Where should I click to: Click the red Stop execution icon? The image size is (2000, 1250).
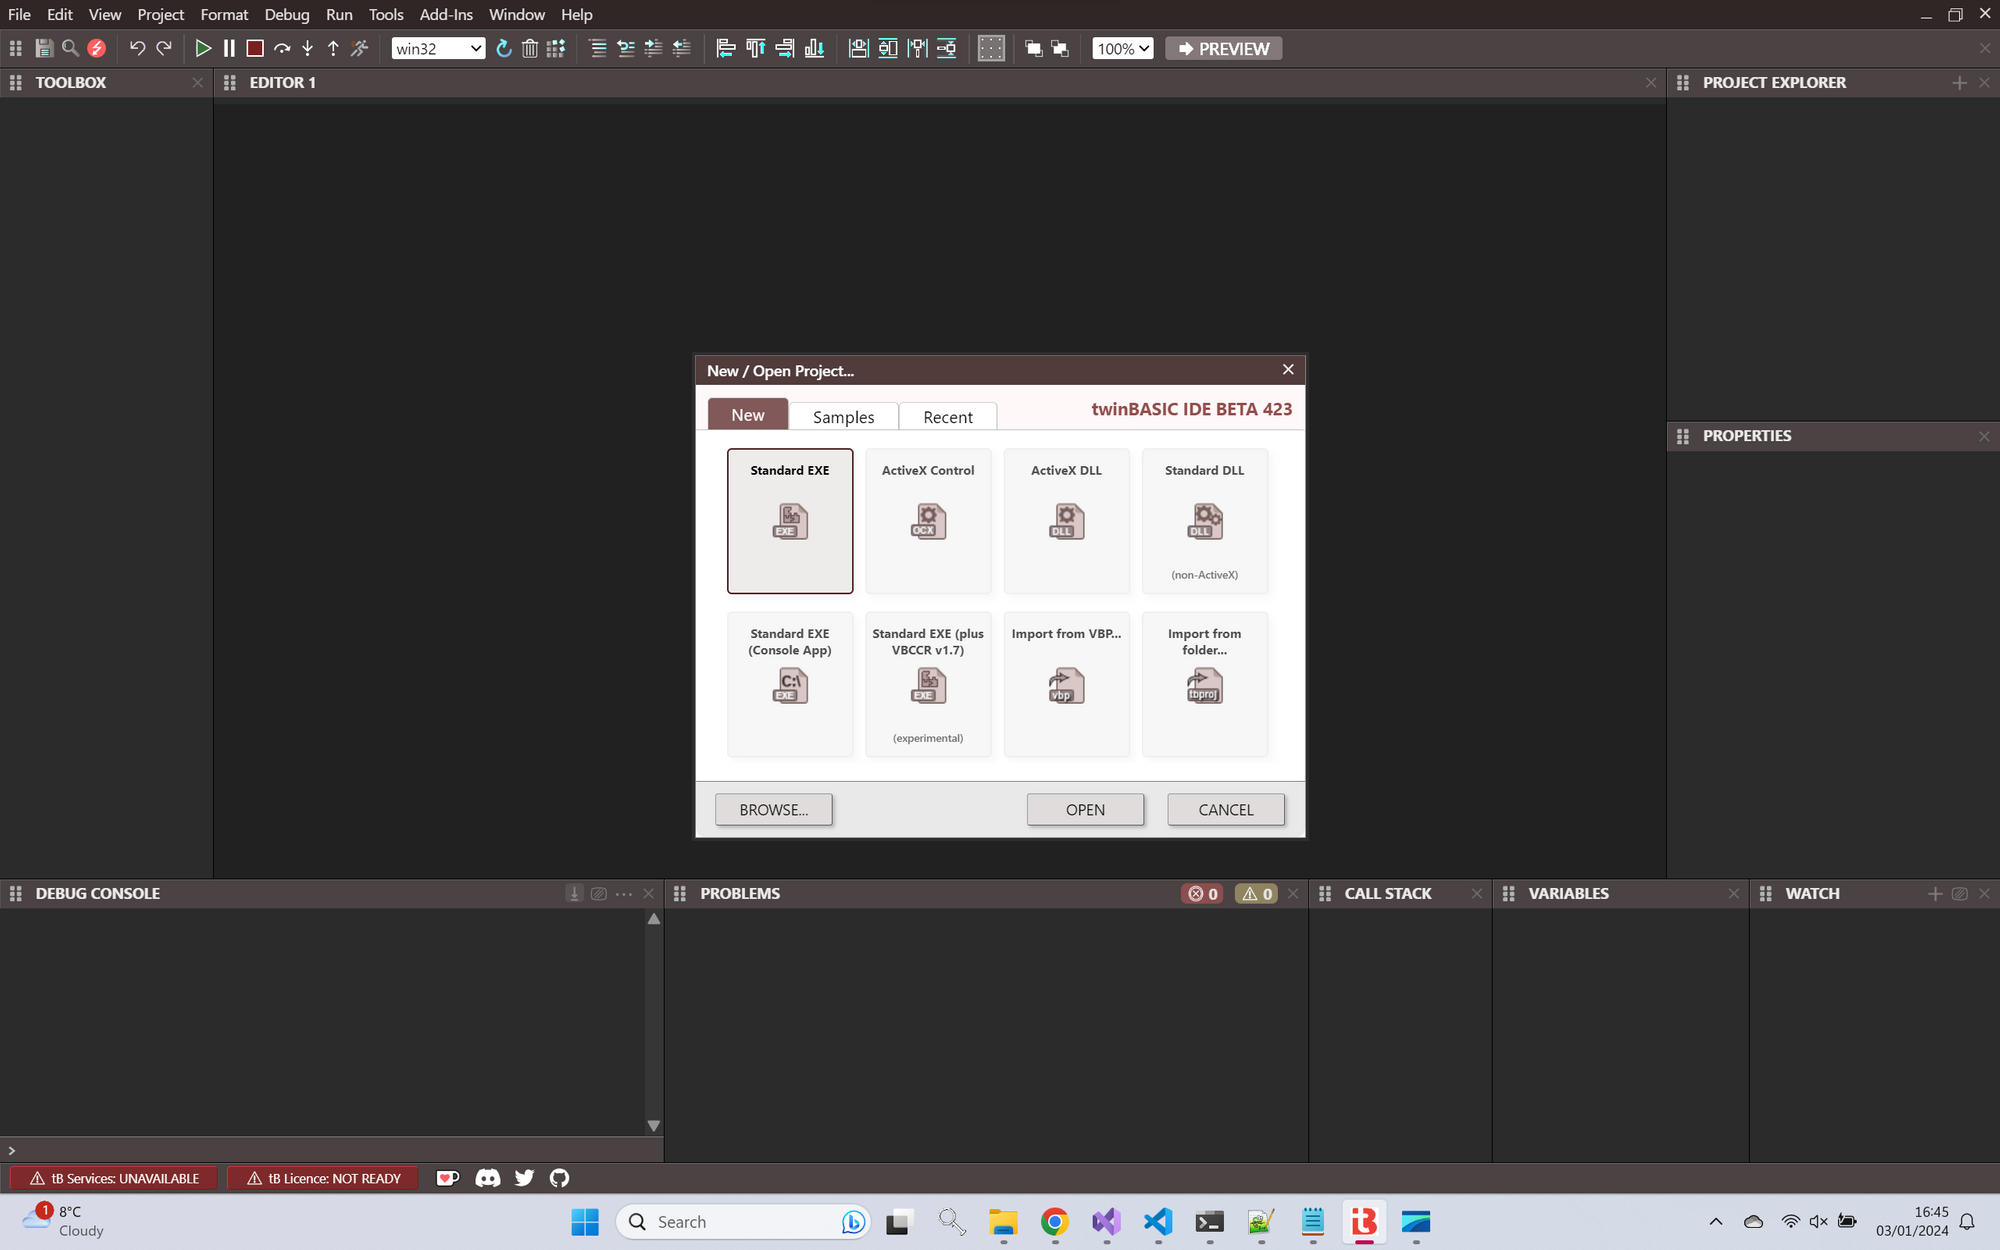[x=255, y=48]
